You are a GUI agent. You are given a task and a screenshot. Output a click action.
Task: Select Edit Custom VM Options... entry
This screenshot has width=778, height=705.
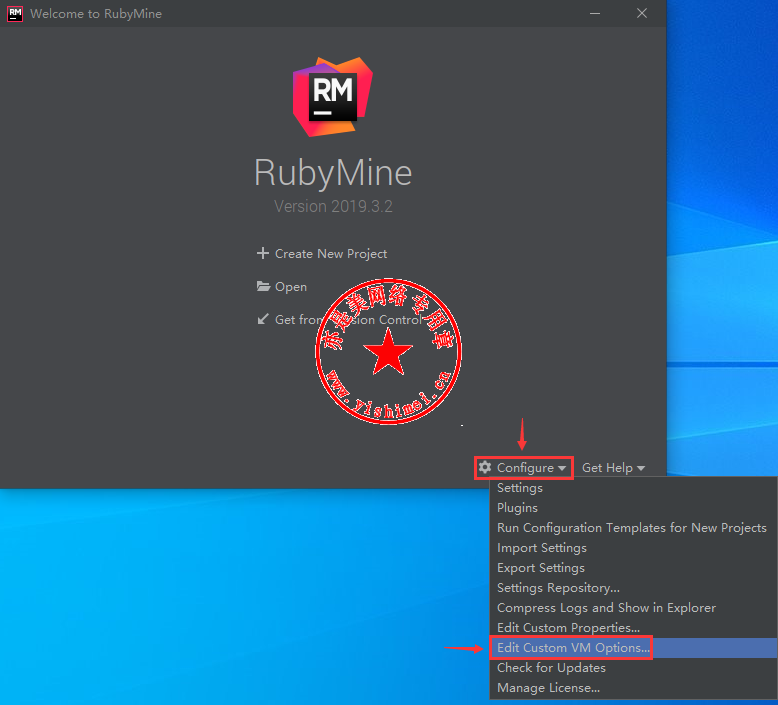[x=633, y=647]
